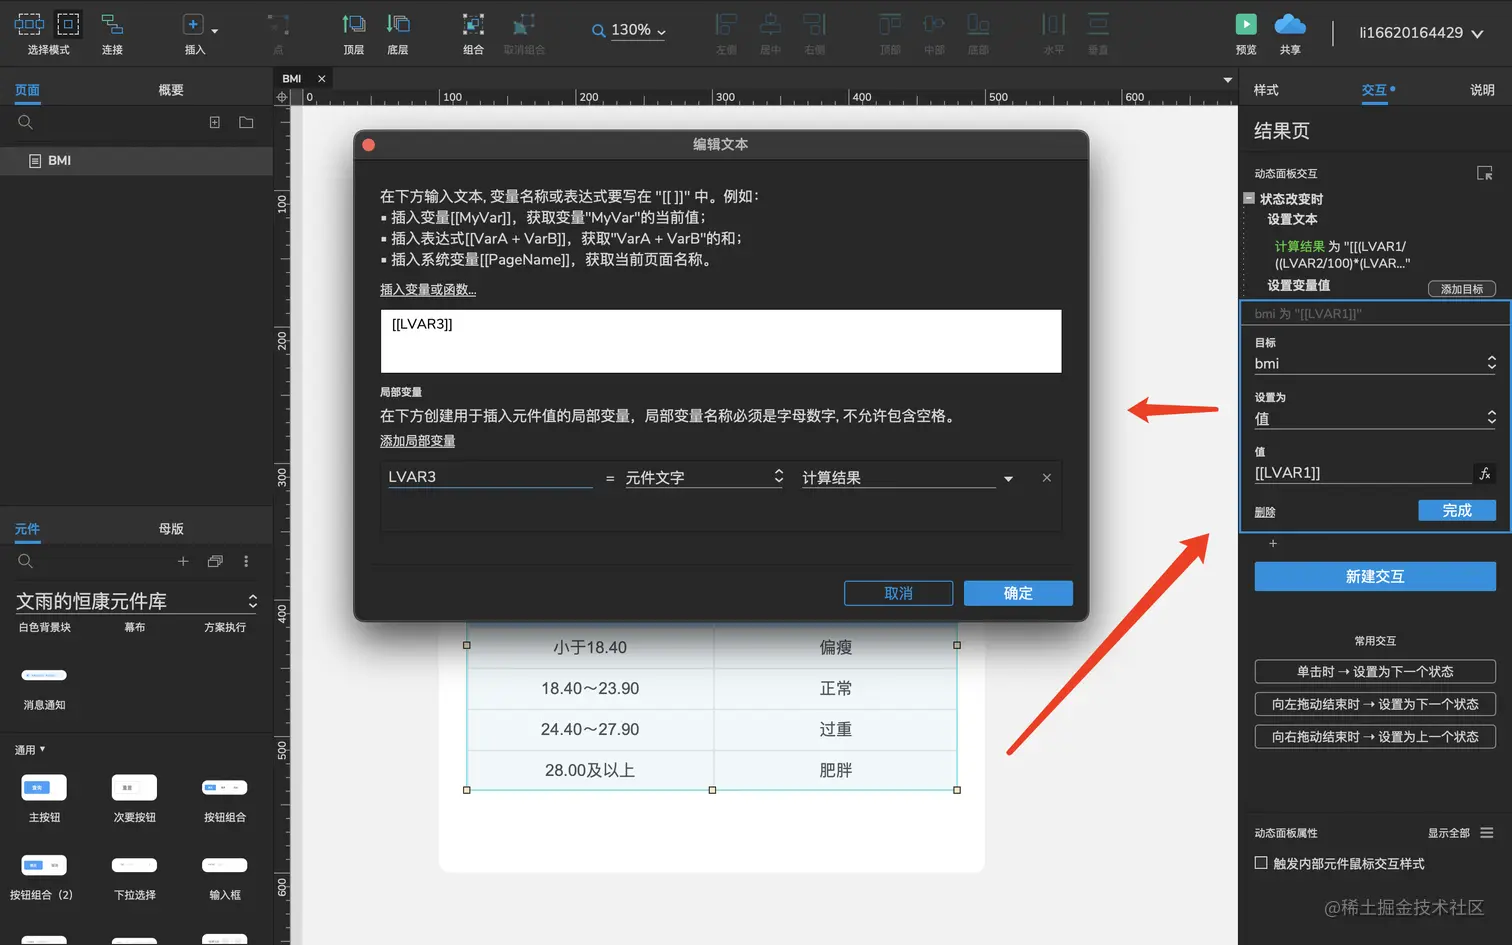Image resolution: width=1512 pixels, height=945 pixels.
Task: Open the 添加局部变量 link
Action: (417, 441)
